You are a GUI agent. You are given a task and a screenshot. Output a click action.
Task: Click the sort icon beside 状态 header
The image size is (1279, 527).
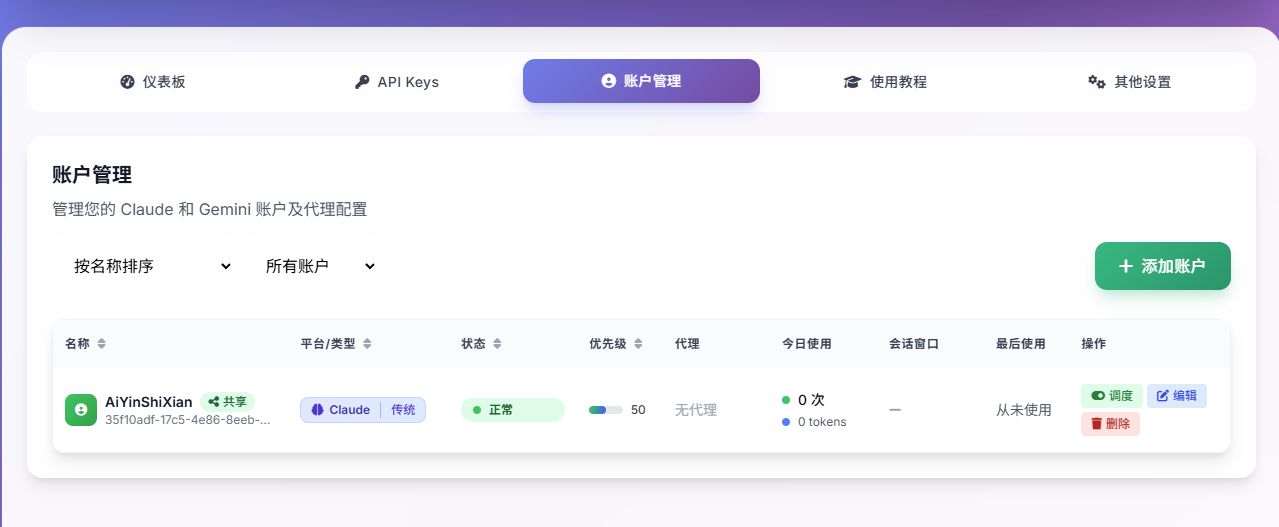pos(497,344)
